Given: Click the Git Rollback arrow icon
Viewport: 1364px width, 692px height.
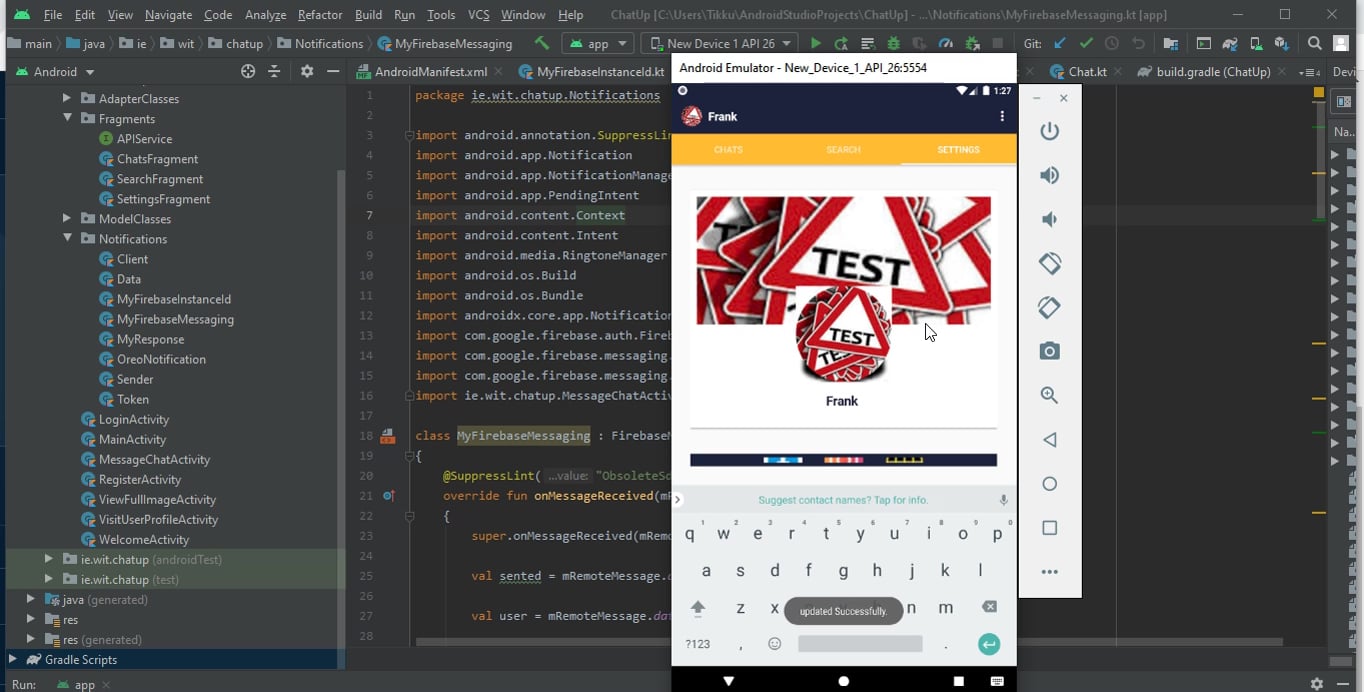Looking at the screenshot, I should 1138,43.
